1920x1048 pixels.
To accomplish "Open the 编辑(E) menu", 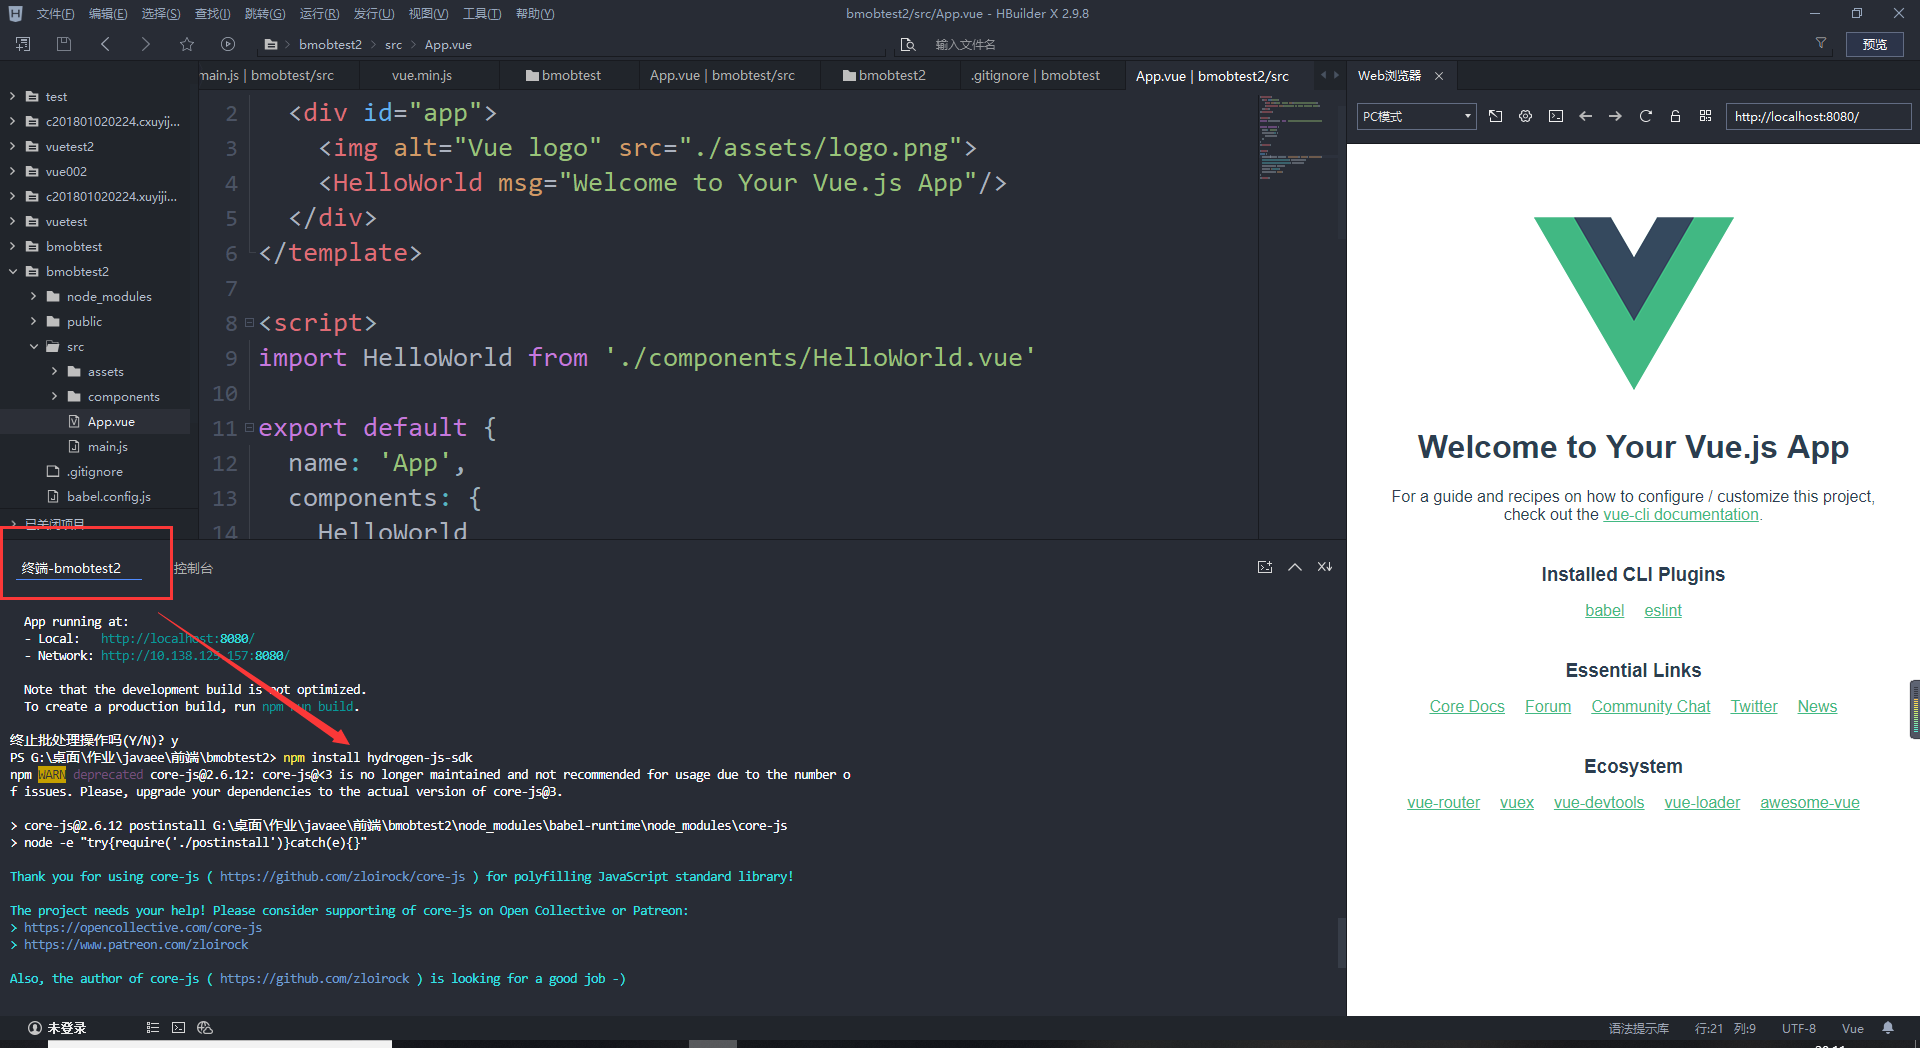I will point(108,14).
